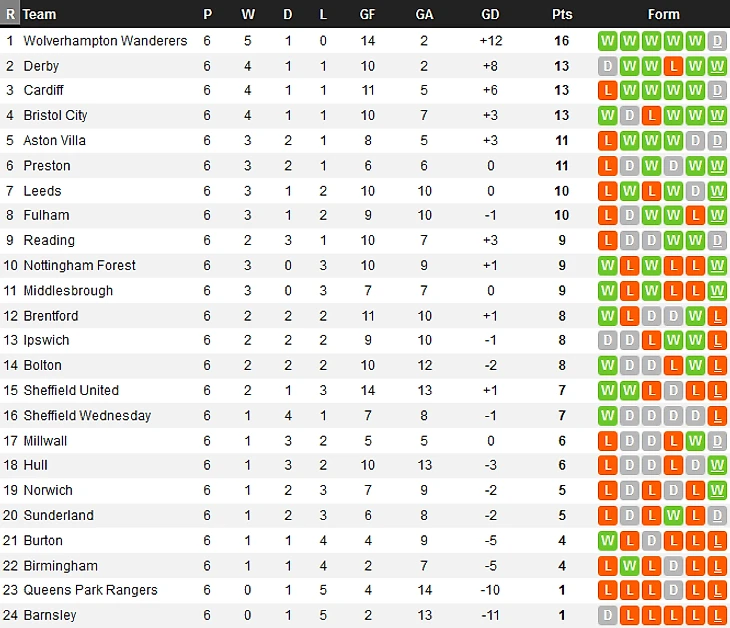
Task: Sort by GF column header
Action: pyautogui.click(x=367, y=14)
